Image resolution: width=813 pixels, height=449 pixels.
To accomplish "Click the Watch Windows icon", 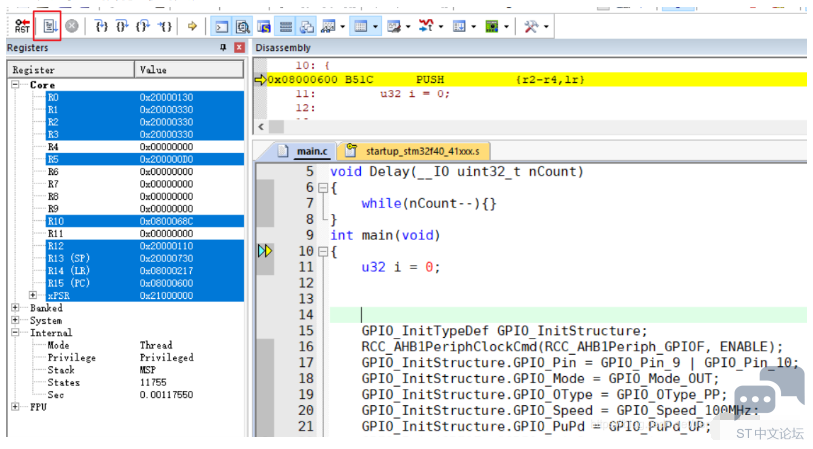I will click(328, 26).
